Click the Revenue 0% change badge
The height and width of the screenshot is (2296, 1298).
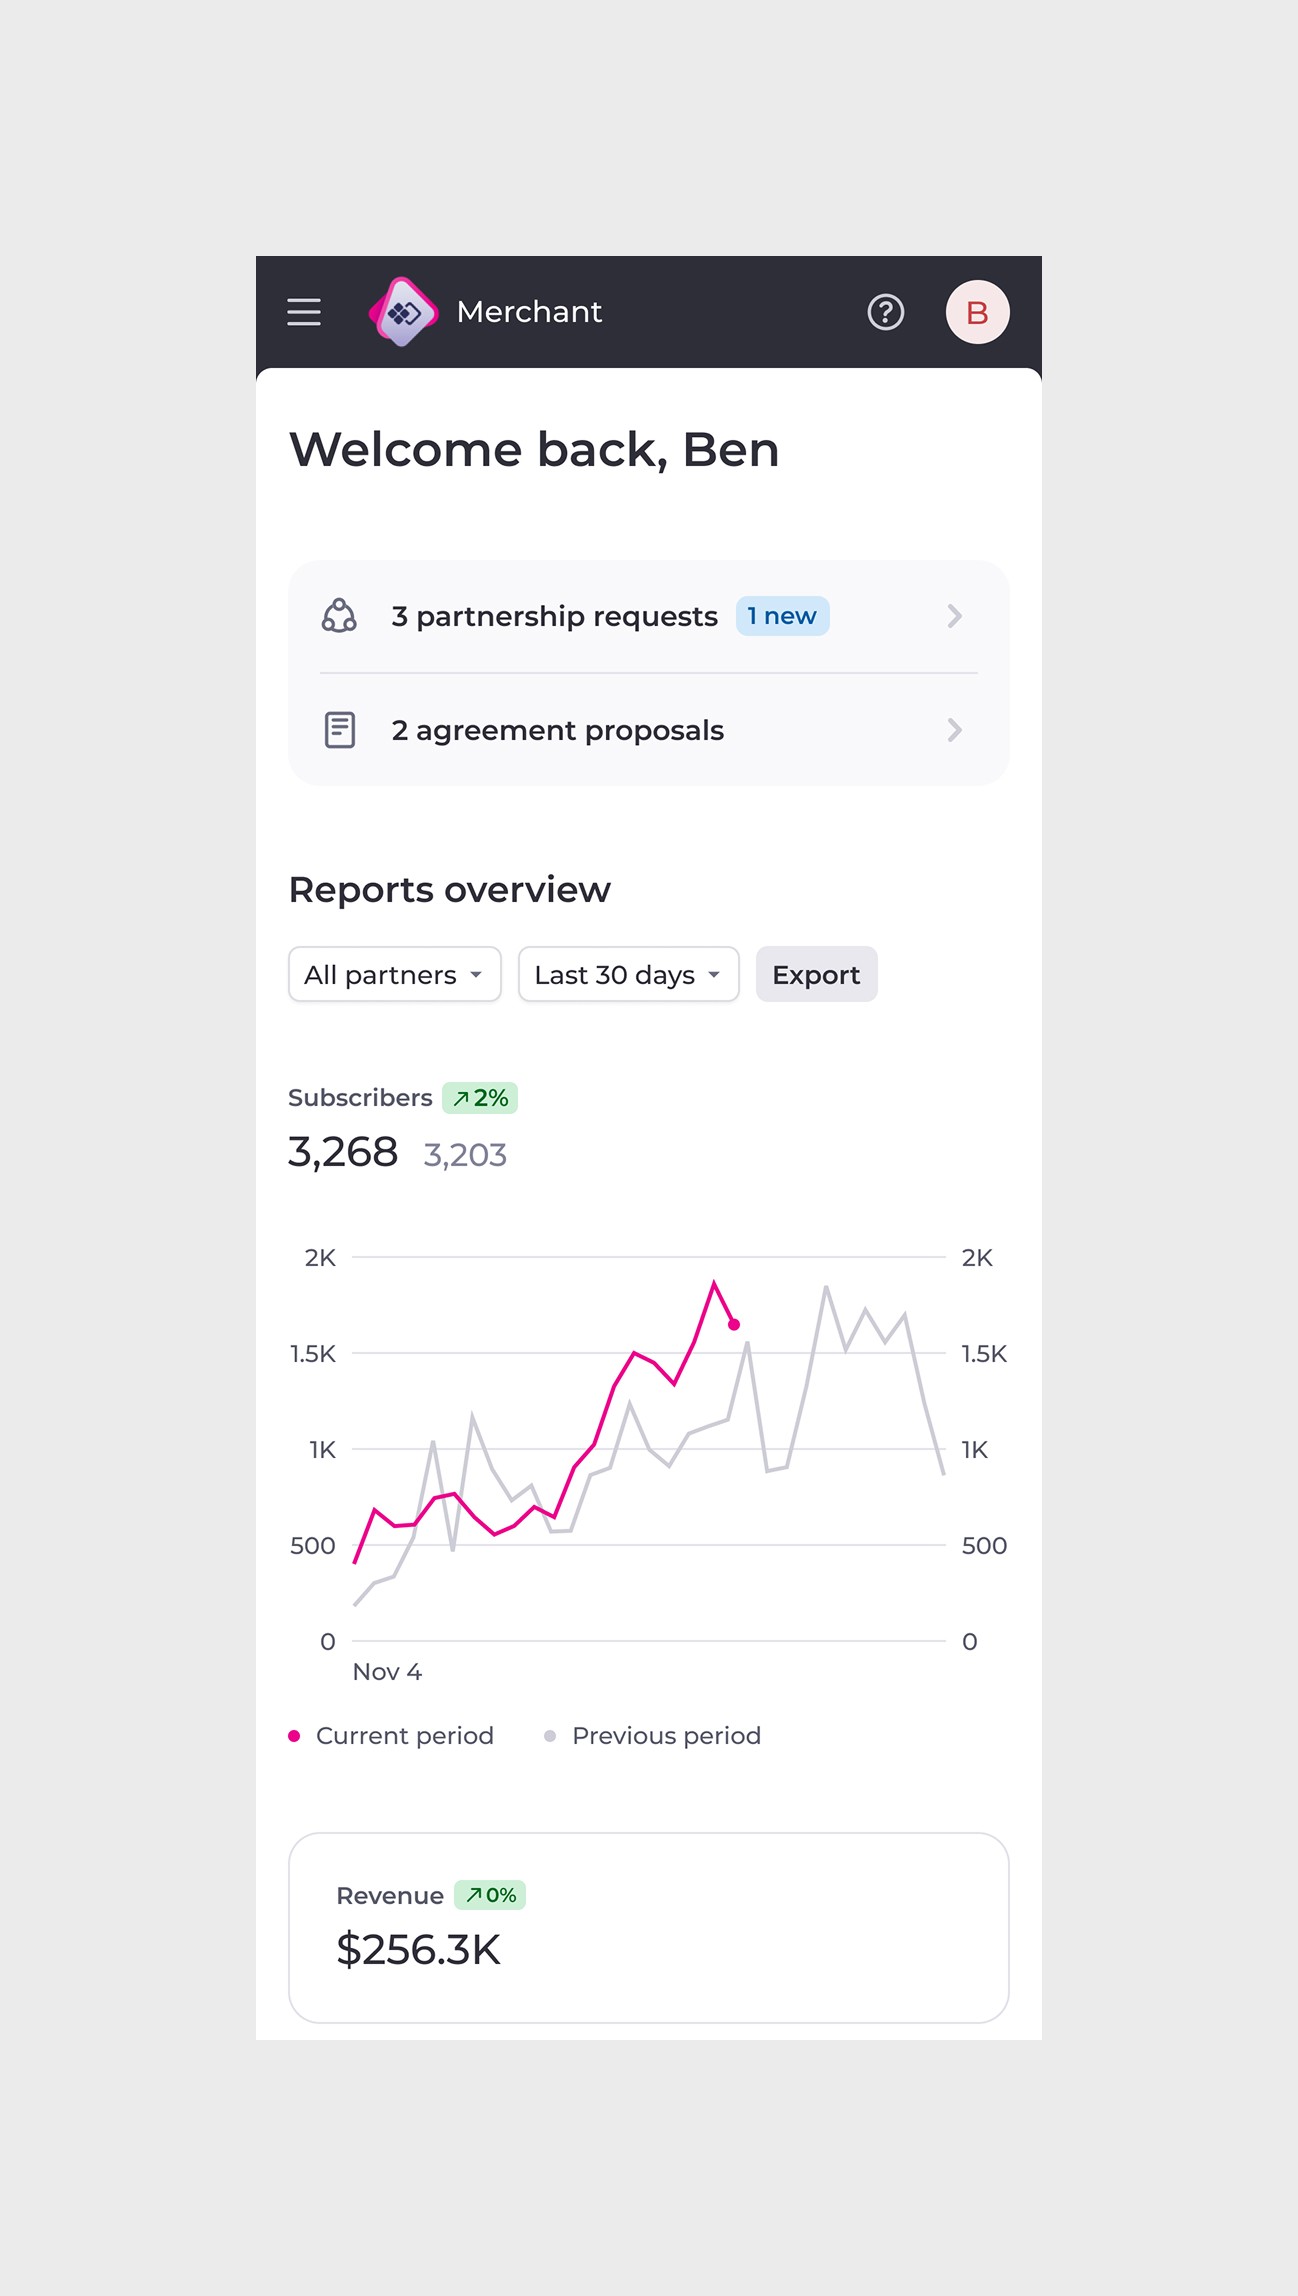point(490,1895)
